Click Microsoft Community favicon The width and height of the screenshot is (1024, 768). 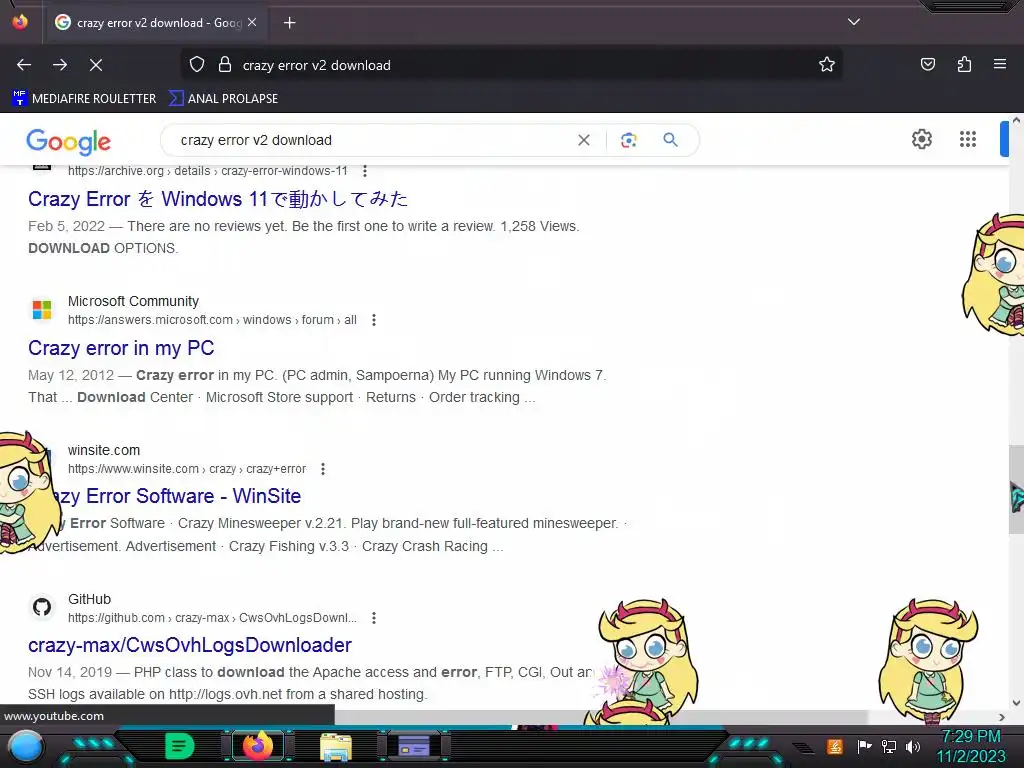click(x=42, y=310)
